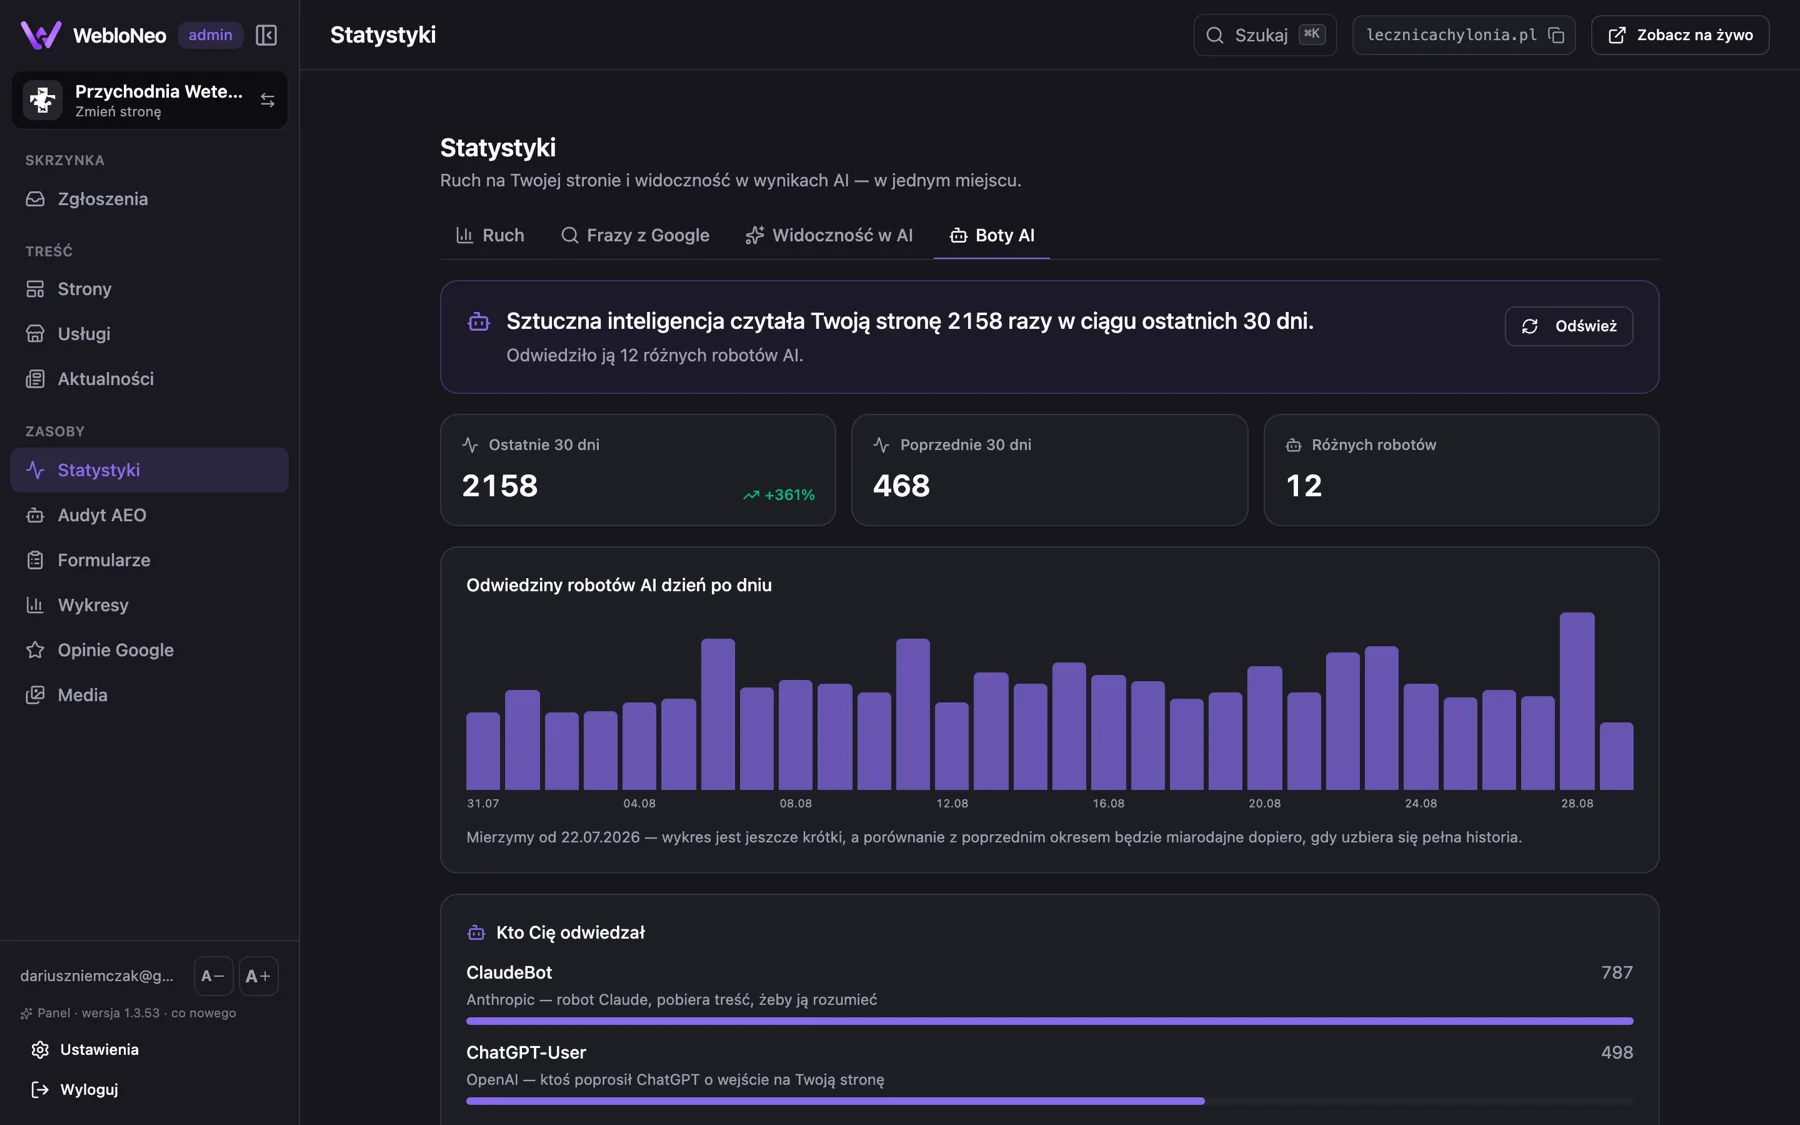Image resolution: width=1800 pixels, height=1125 pixels.
Task: Click the inbox icon next to Zgłoszenia
Action: 35,199
